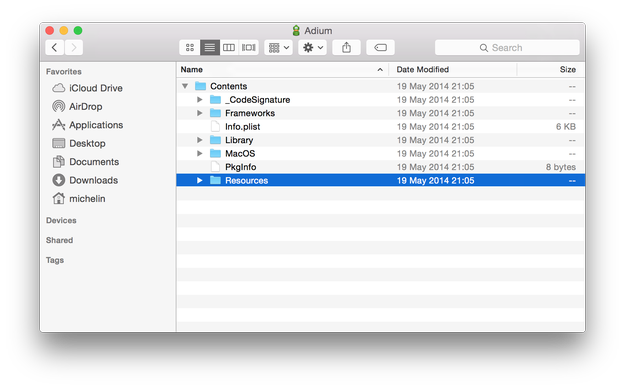Select the Resources folder icon

[215, 181]
